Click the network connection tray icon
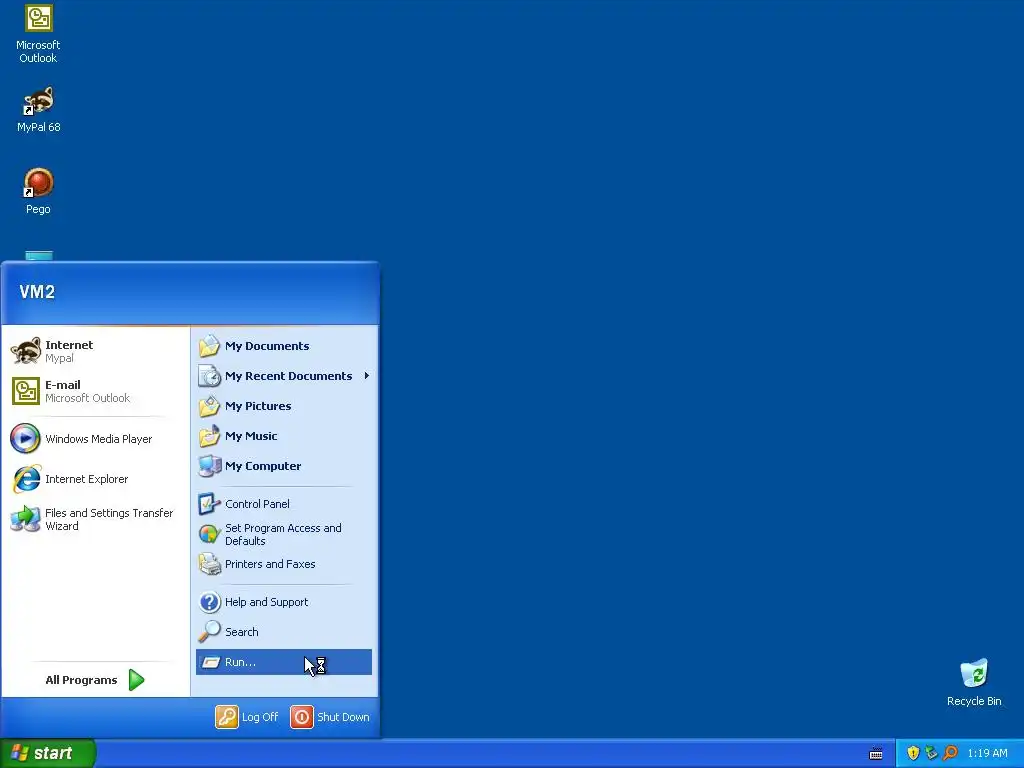This screenshot has height=768, width=1024. (931, 753)
